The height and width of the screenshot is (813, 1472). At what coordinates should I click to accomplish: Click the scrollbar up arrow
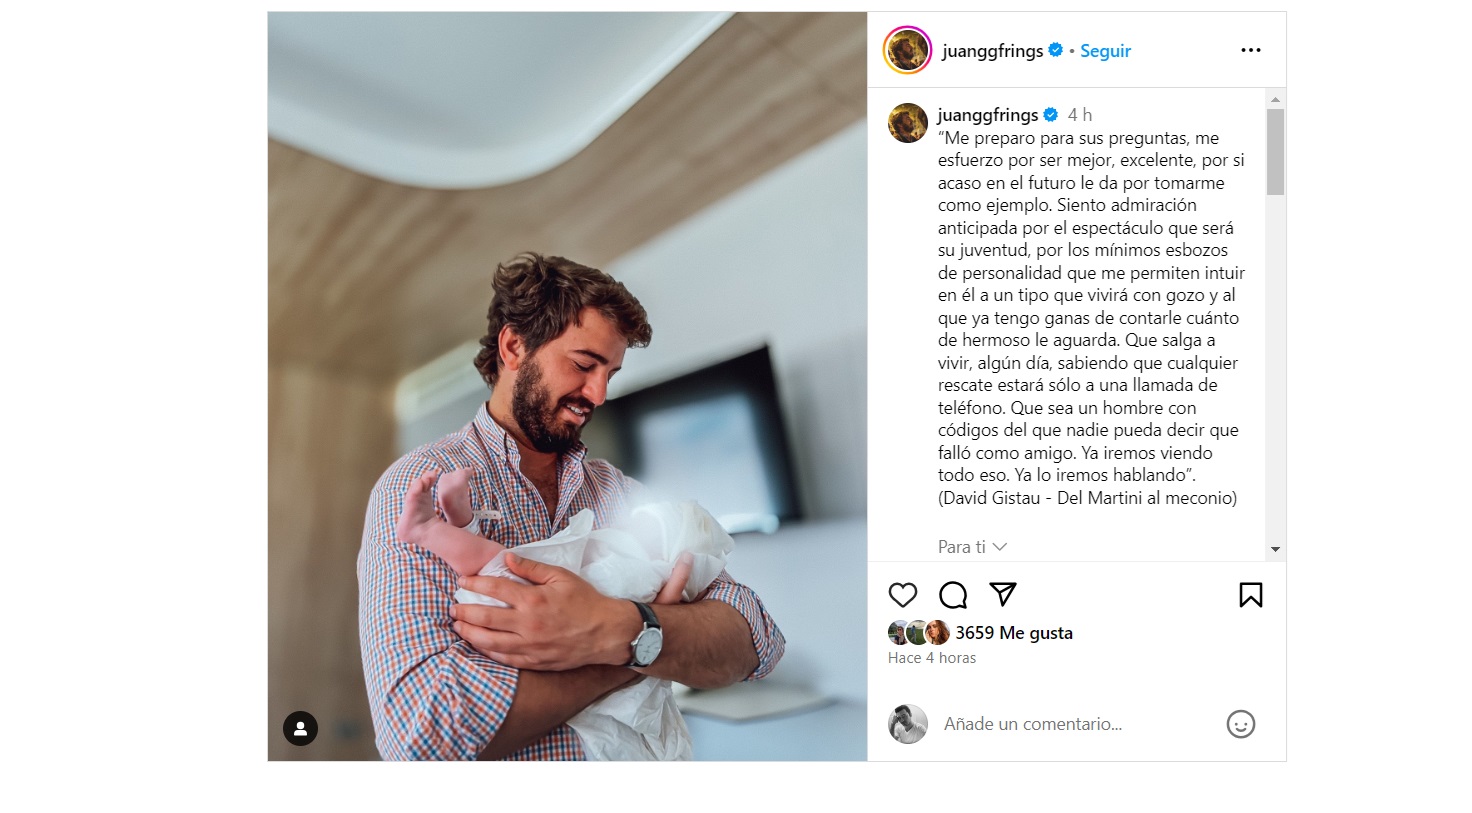[1275, 99]
